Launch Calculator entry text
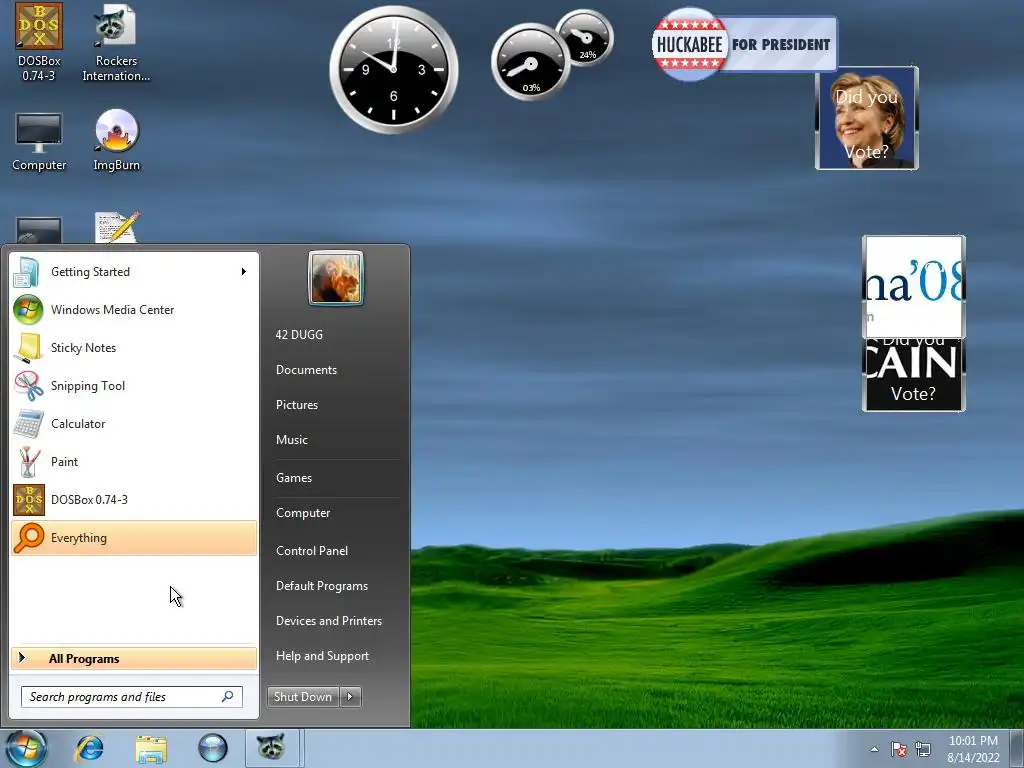Viewport: 1024px width, 768px height. pyautogui.click(x=78, y=424)
